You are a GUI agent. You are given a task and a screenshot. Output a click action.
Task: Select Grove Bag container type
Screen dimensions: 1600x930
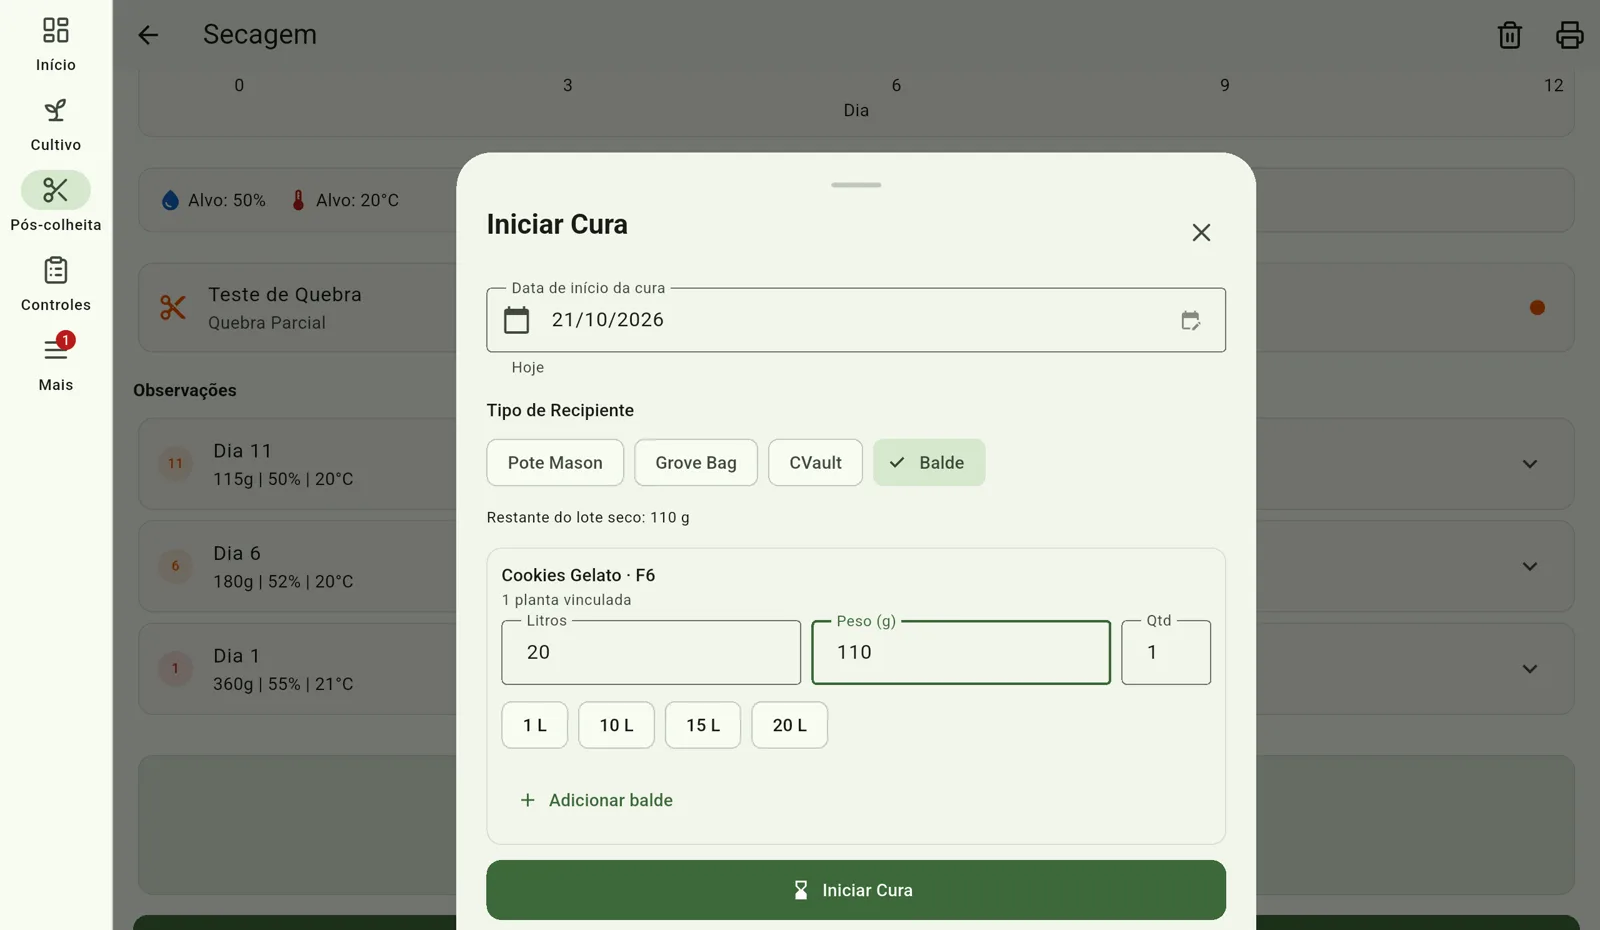pyautogui.click(x=696, y=463)
